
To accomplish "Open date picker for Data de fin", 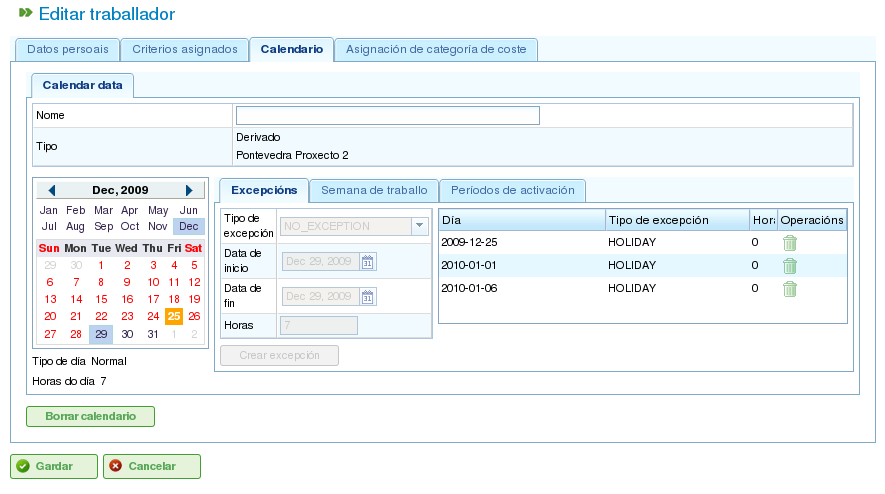I will coord(367,296).
